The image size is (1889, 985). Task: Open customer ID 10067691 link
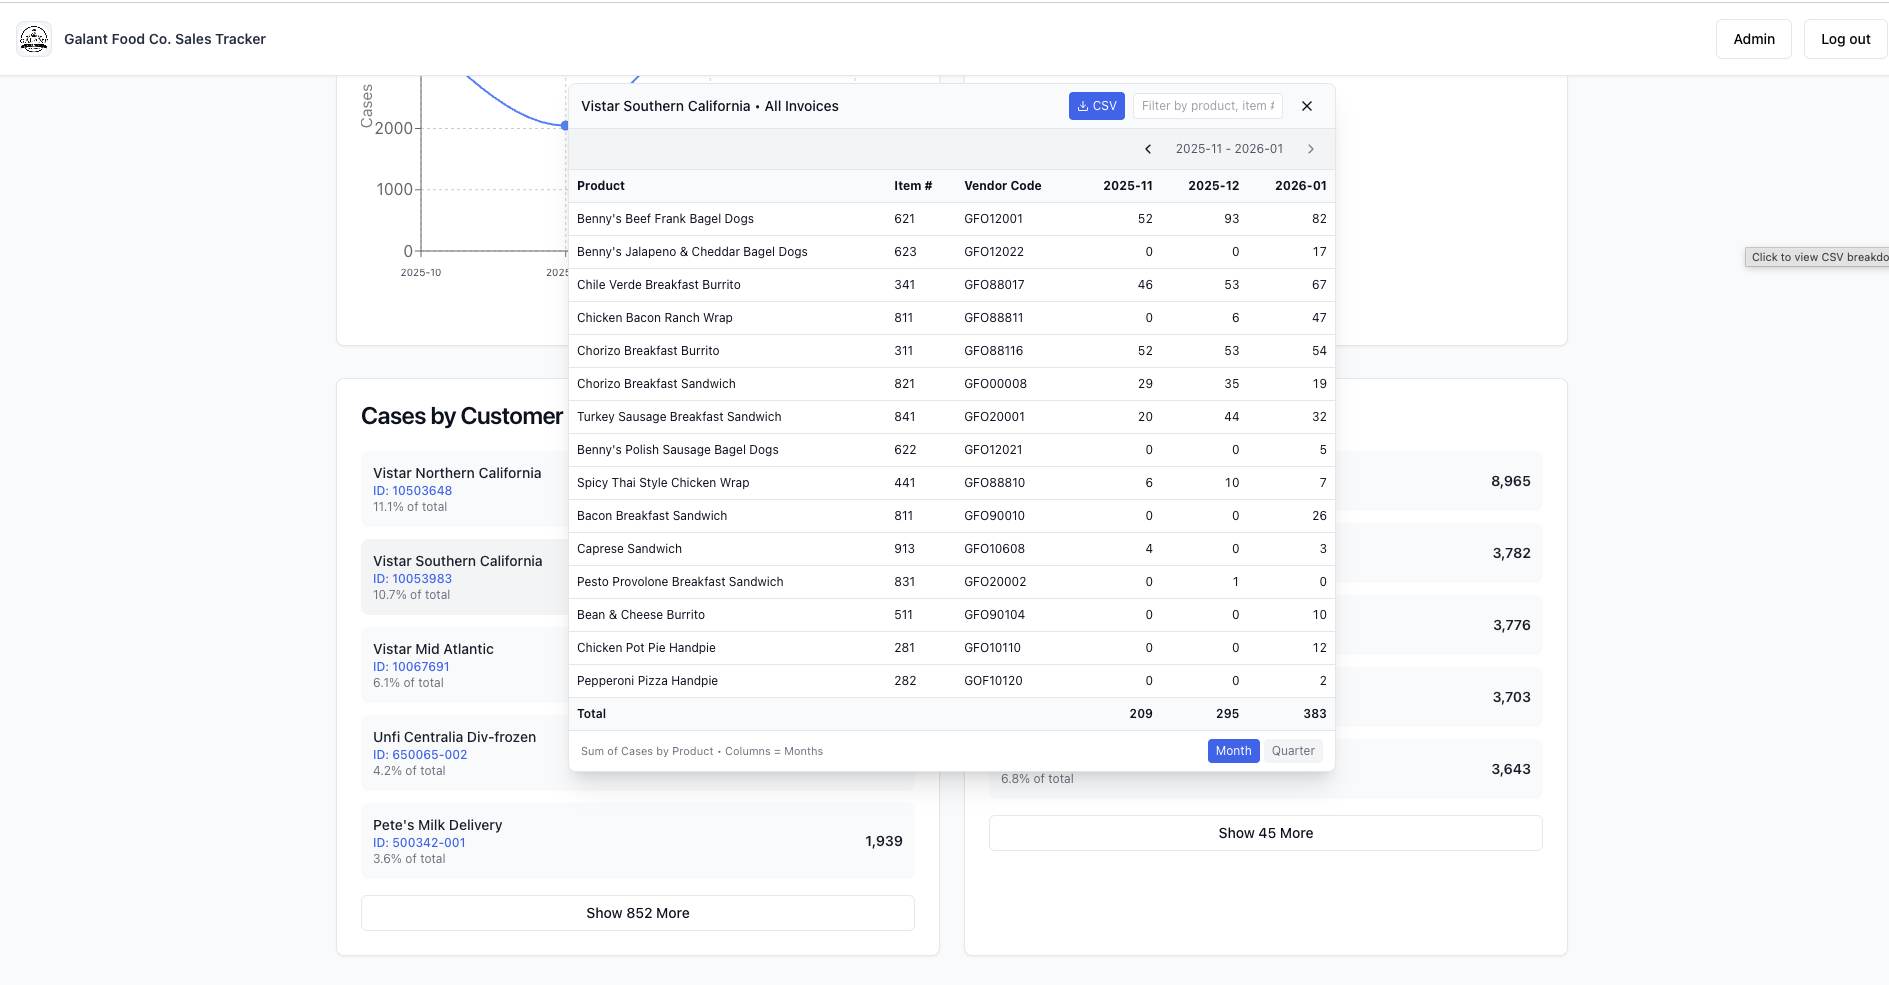coord(411,667)
